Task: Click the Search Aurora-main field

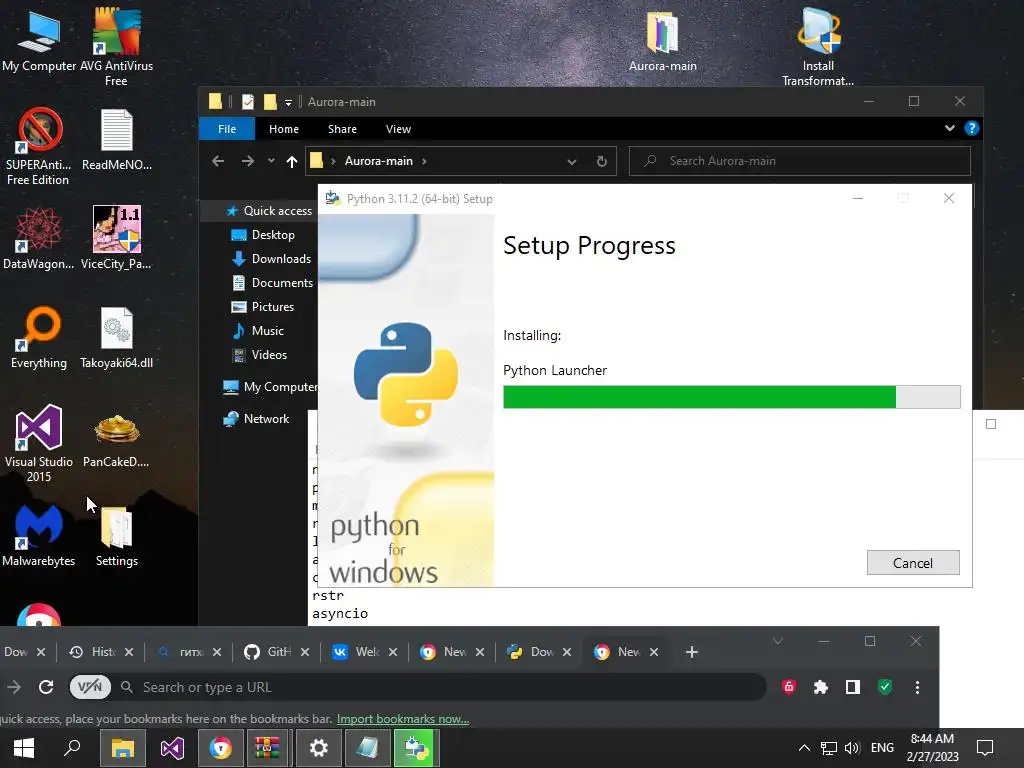Action: 799,161
